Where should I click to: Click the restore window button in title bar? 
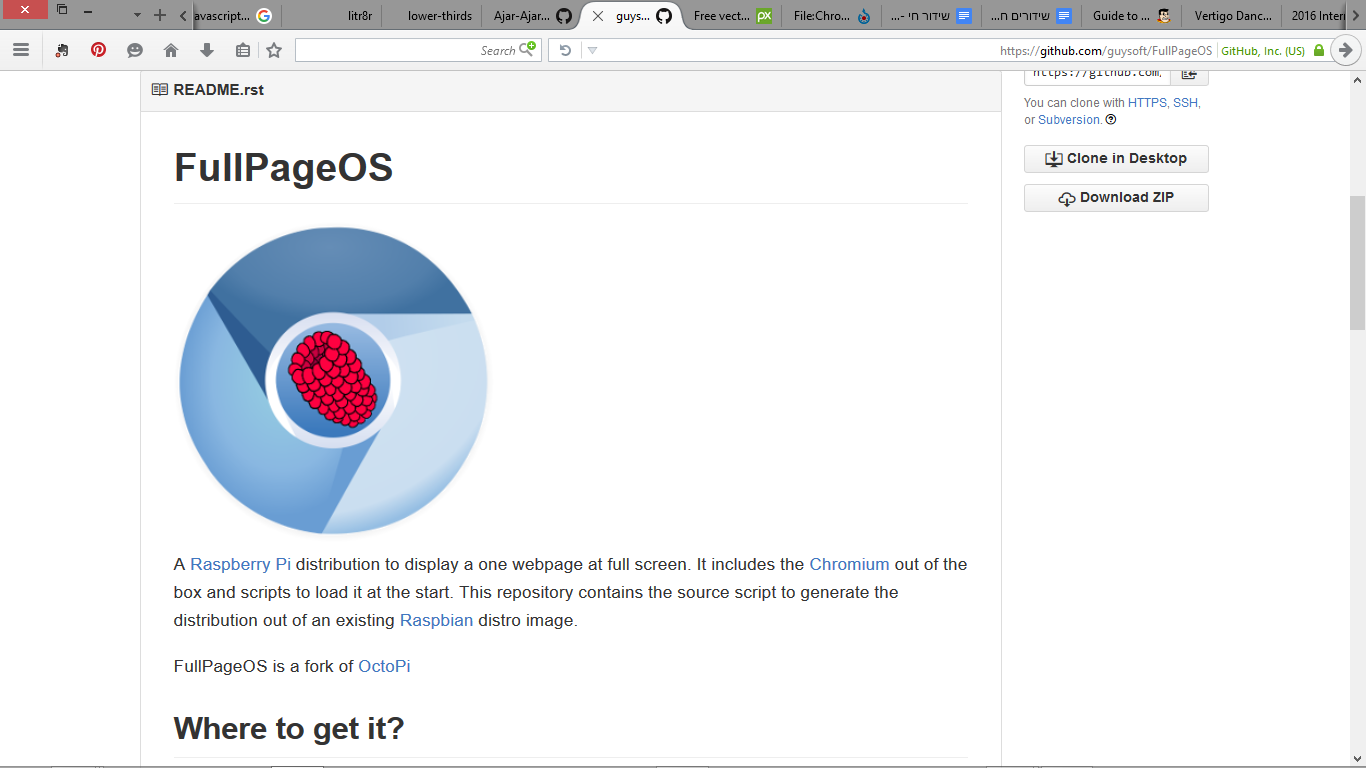[62, 10]
